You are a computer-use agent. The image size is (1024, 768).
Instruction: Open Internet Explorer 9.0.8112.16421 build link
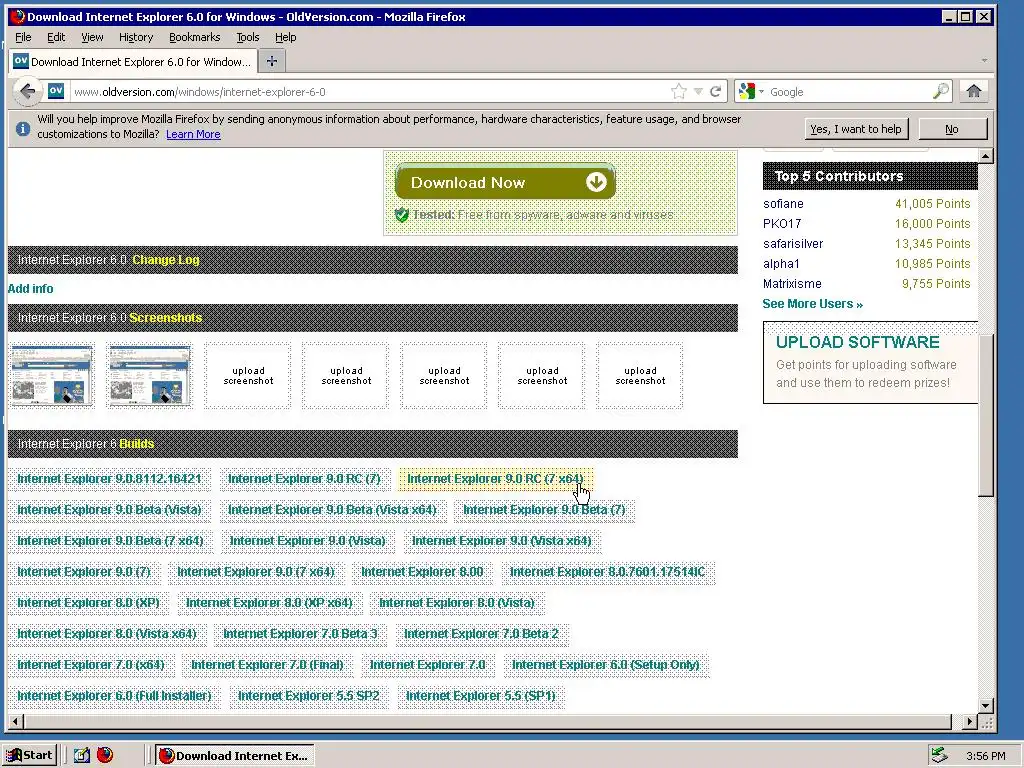click(109, 479)
